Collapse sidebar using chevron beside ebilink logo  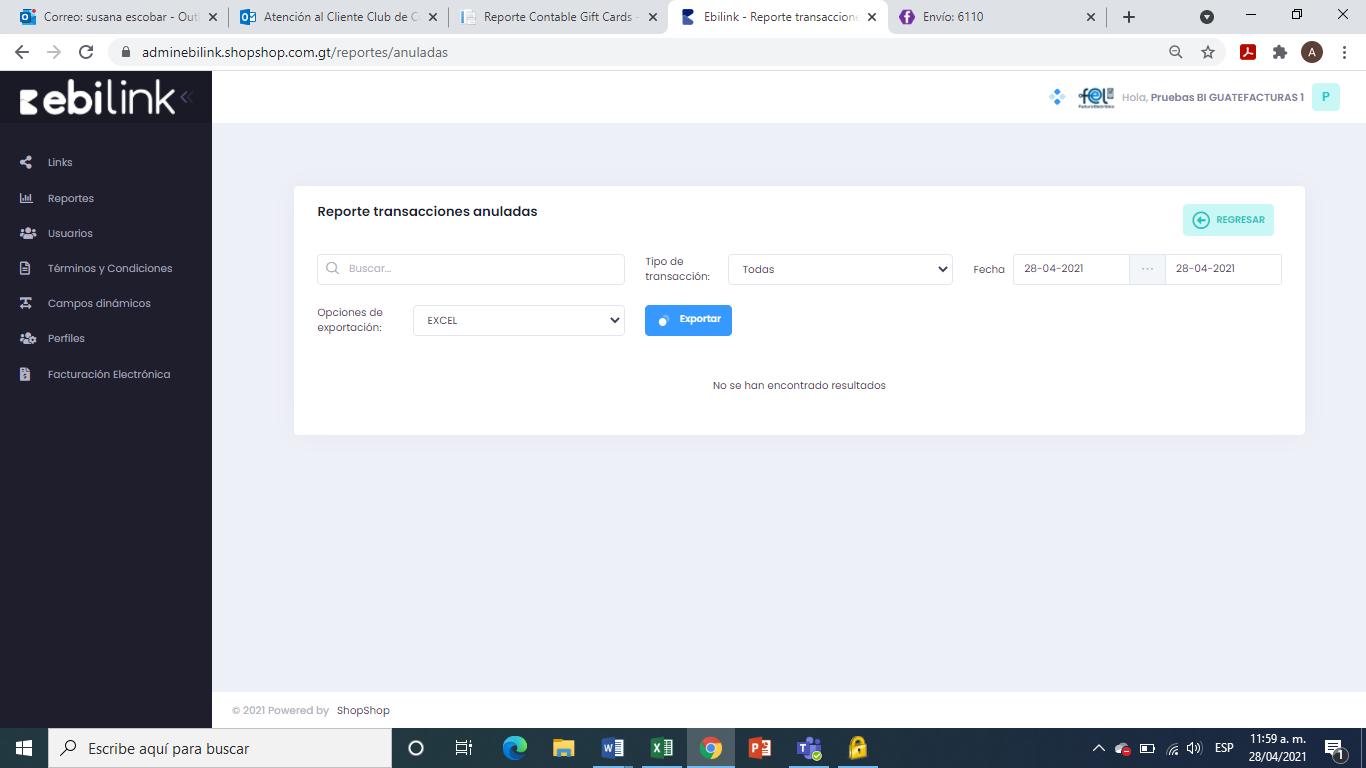click(x=186, y=97)
